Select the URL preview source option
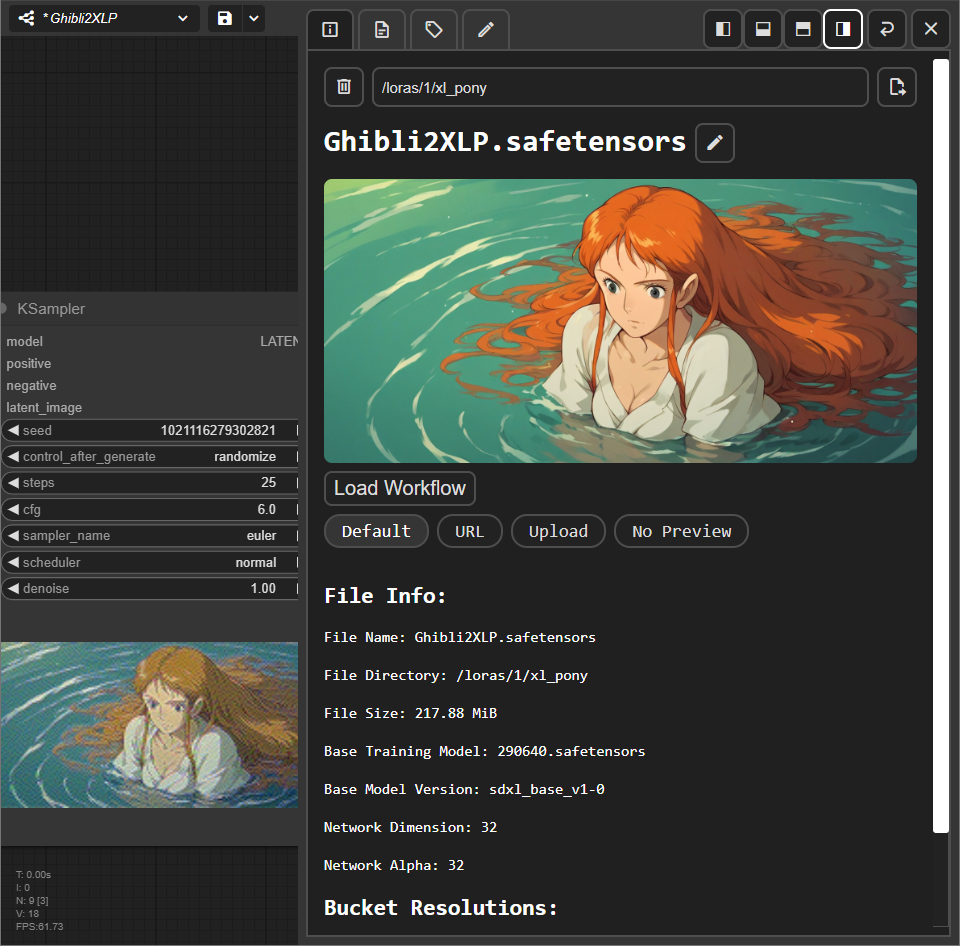This screenshot has height=946, width=960. [469, 531]
